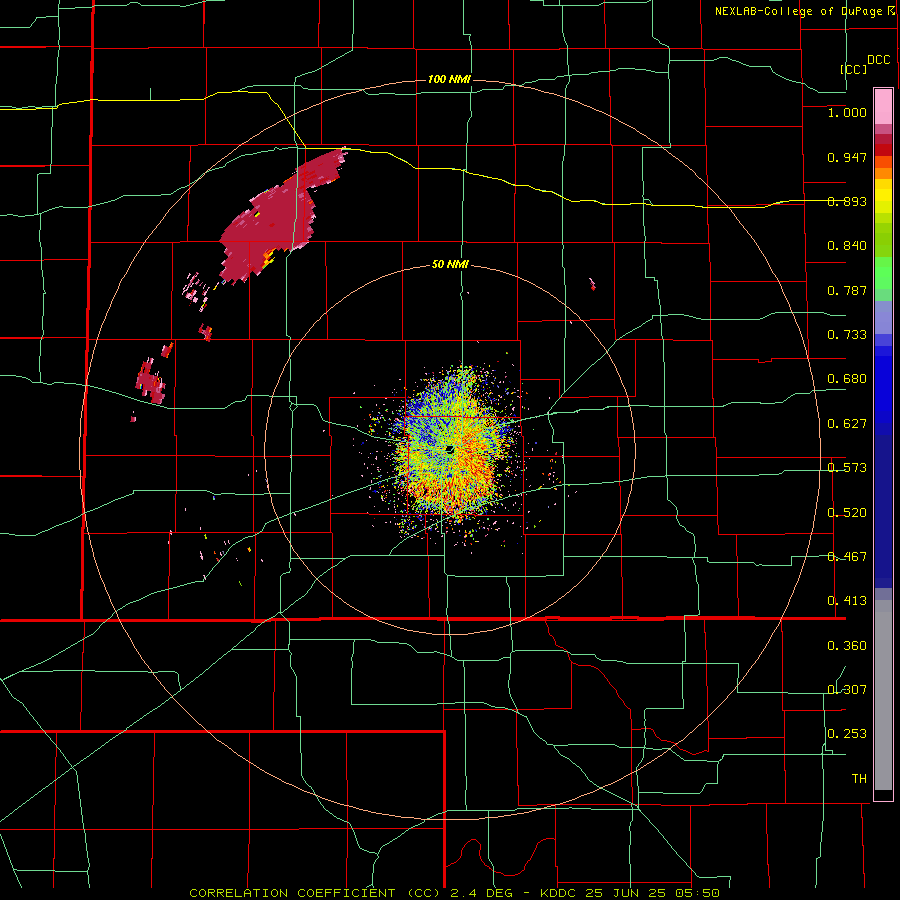Click the 0.627 color scale value

click(x=847, y=424)
